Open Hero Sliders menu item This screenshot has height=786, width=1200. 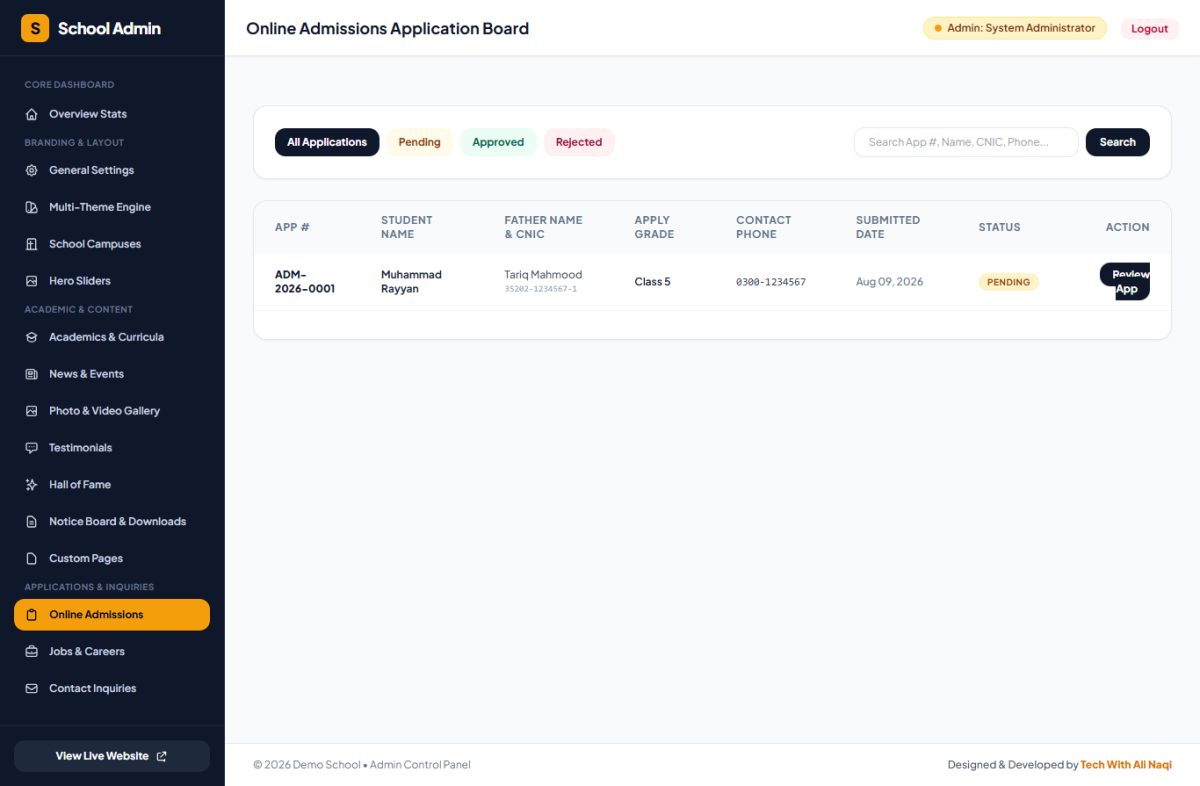[x=112, y=281]
